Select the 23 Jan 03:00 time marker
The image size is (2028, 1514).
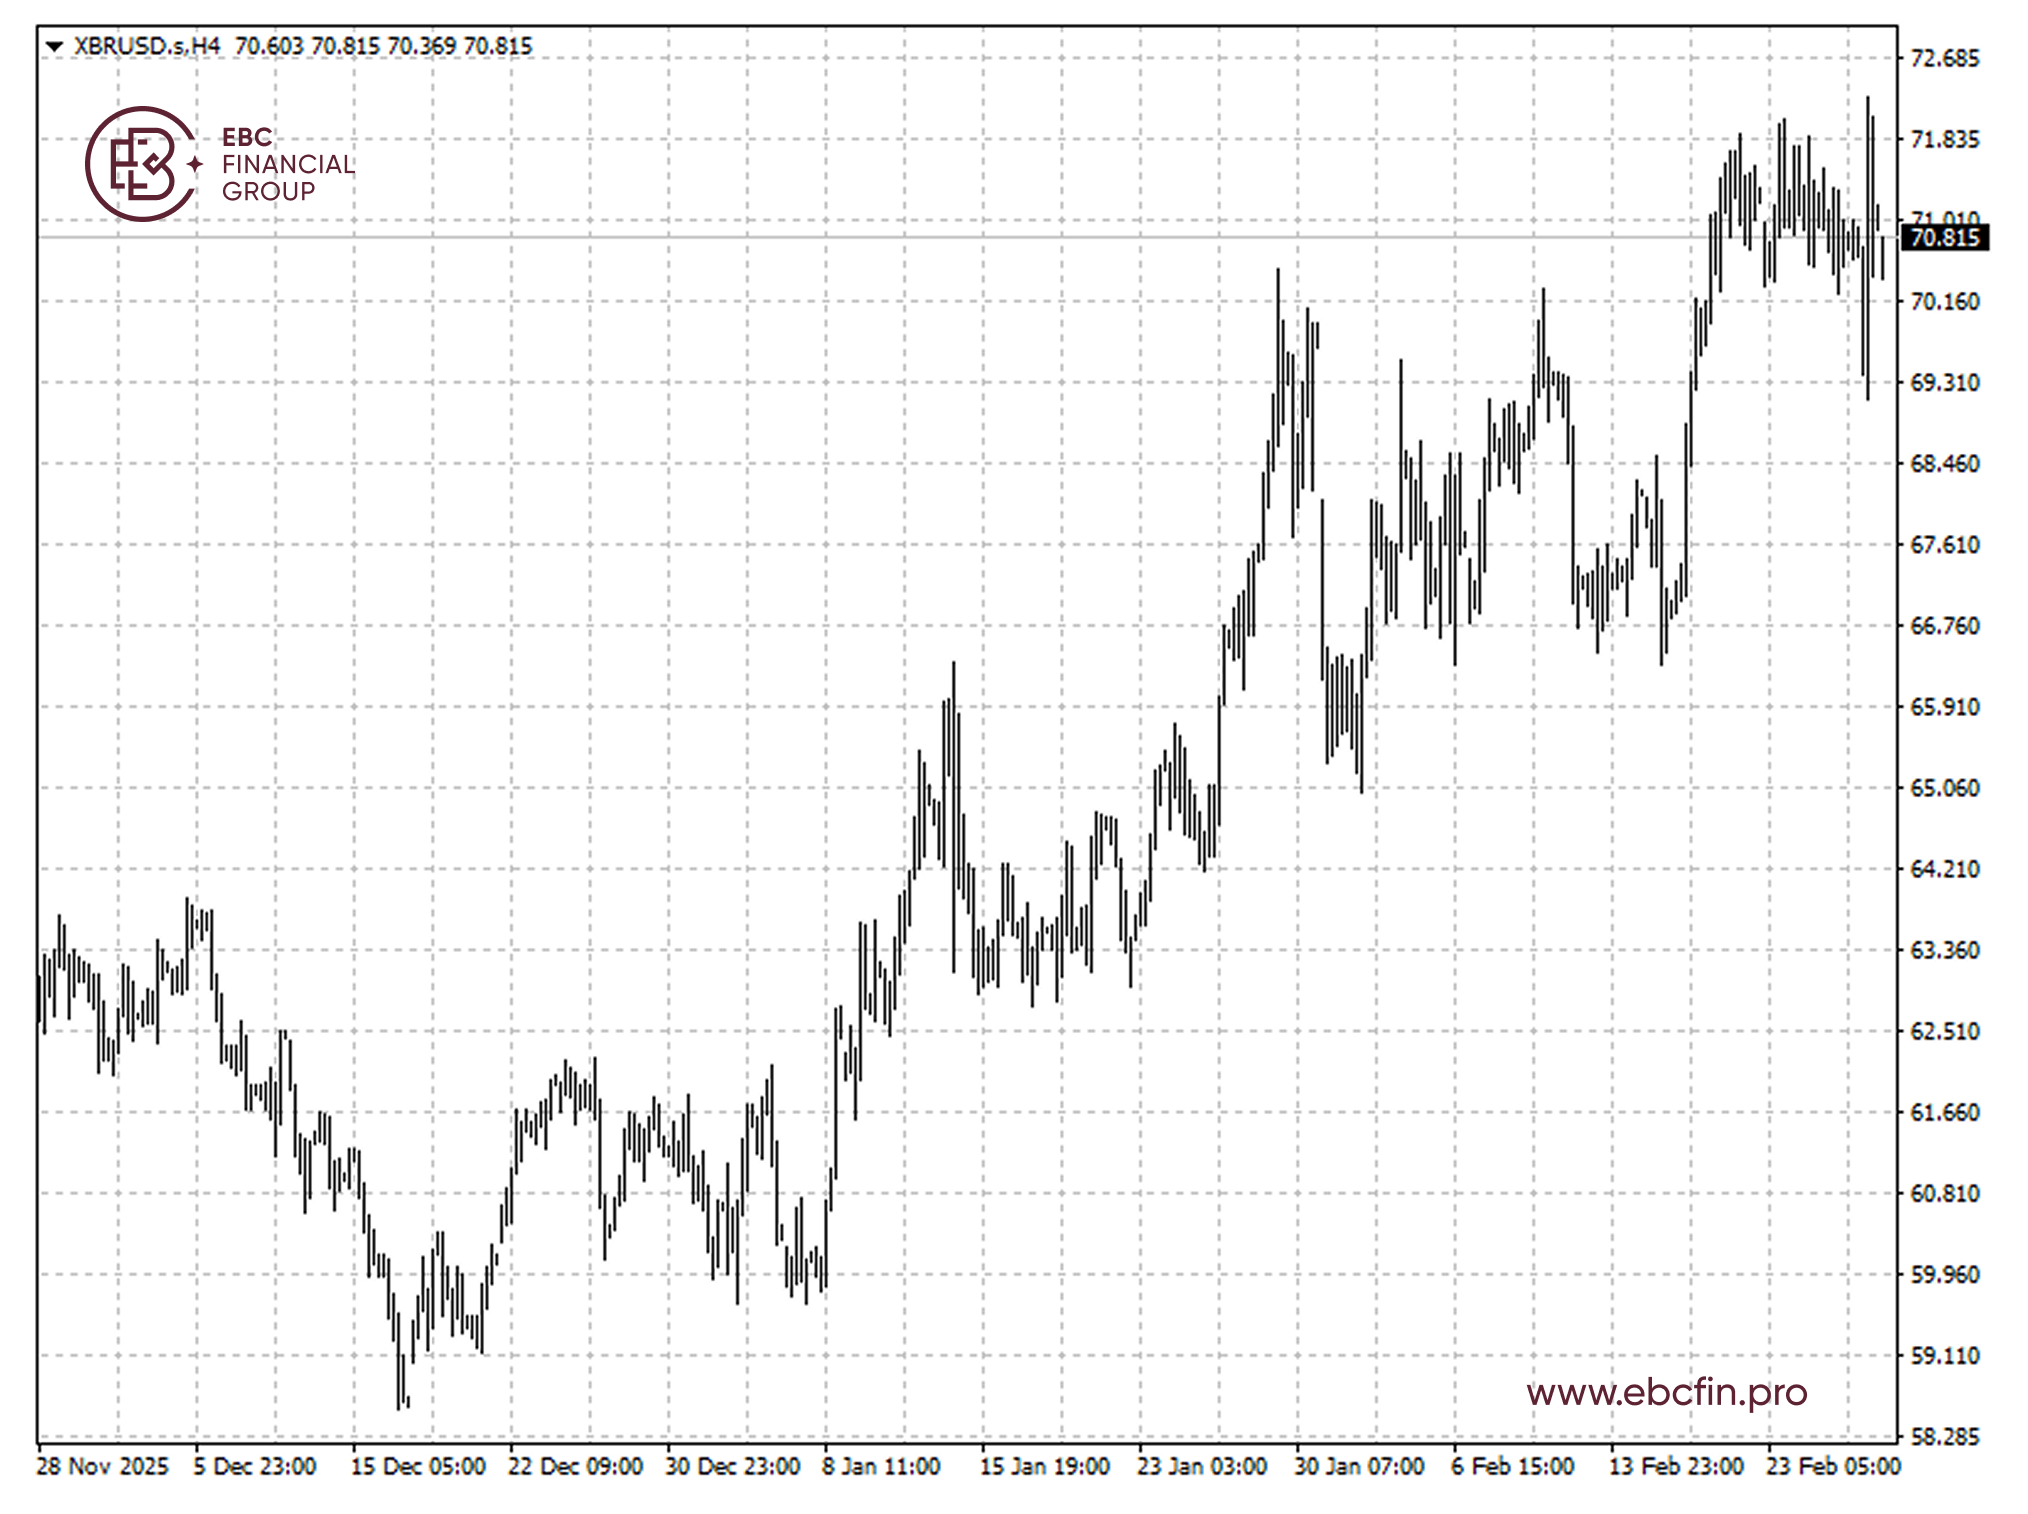[1201, 1466]
